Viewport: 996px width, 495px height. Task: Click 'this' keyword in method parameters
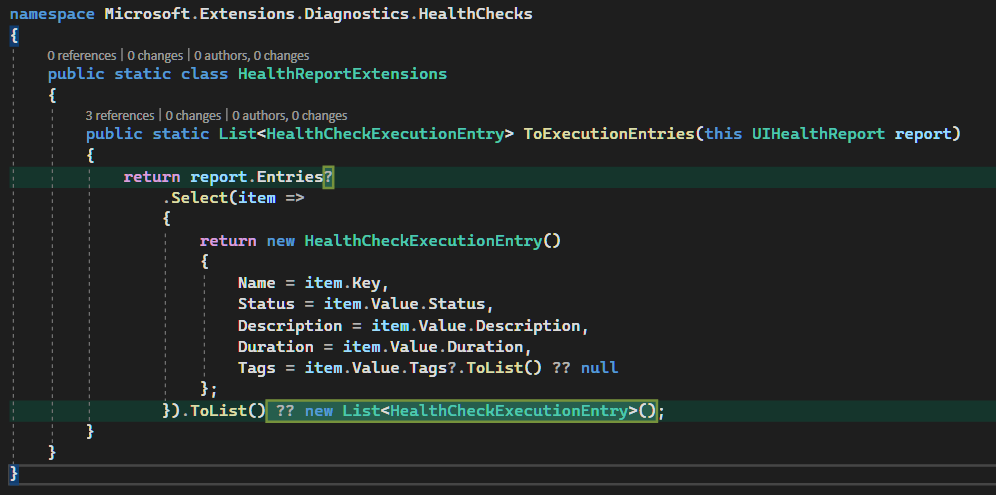pos(723,134)
